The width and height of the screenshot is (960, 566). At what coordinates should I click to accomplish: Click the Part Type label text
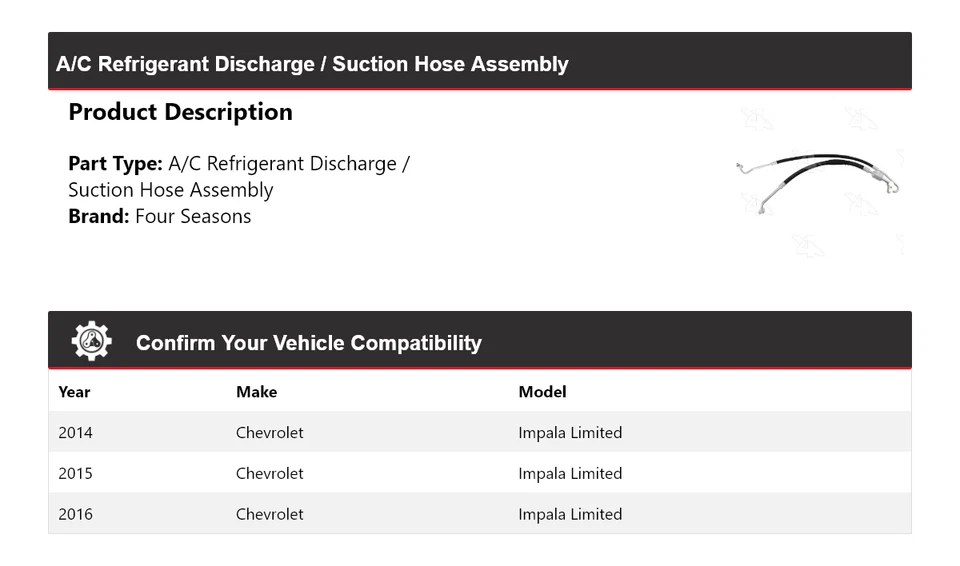tap(115, 164)
